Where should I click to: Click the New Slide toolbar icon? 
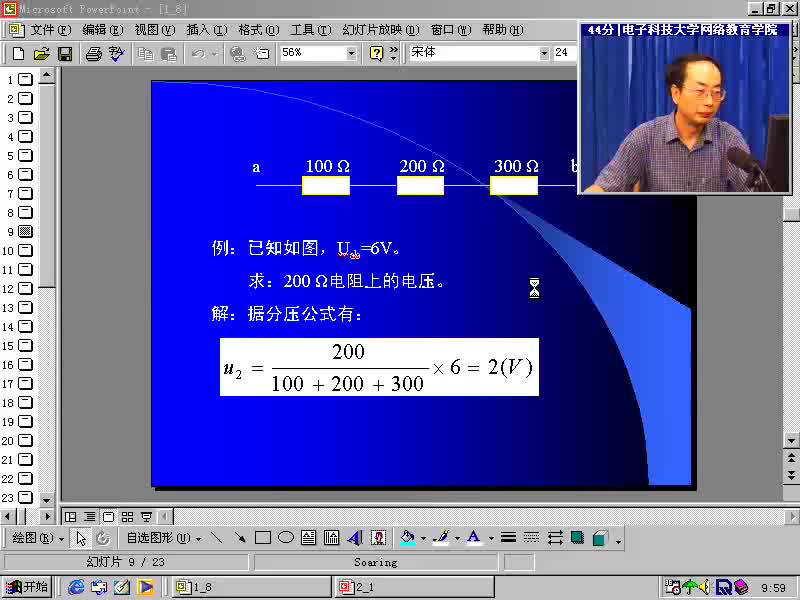click(262, 54)
